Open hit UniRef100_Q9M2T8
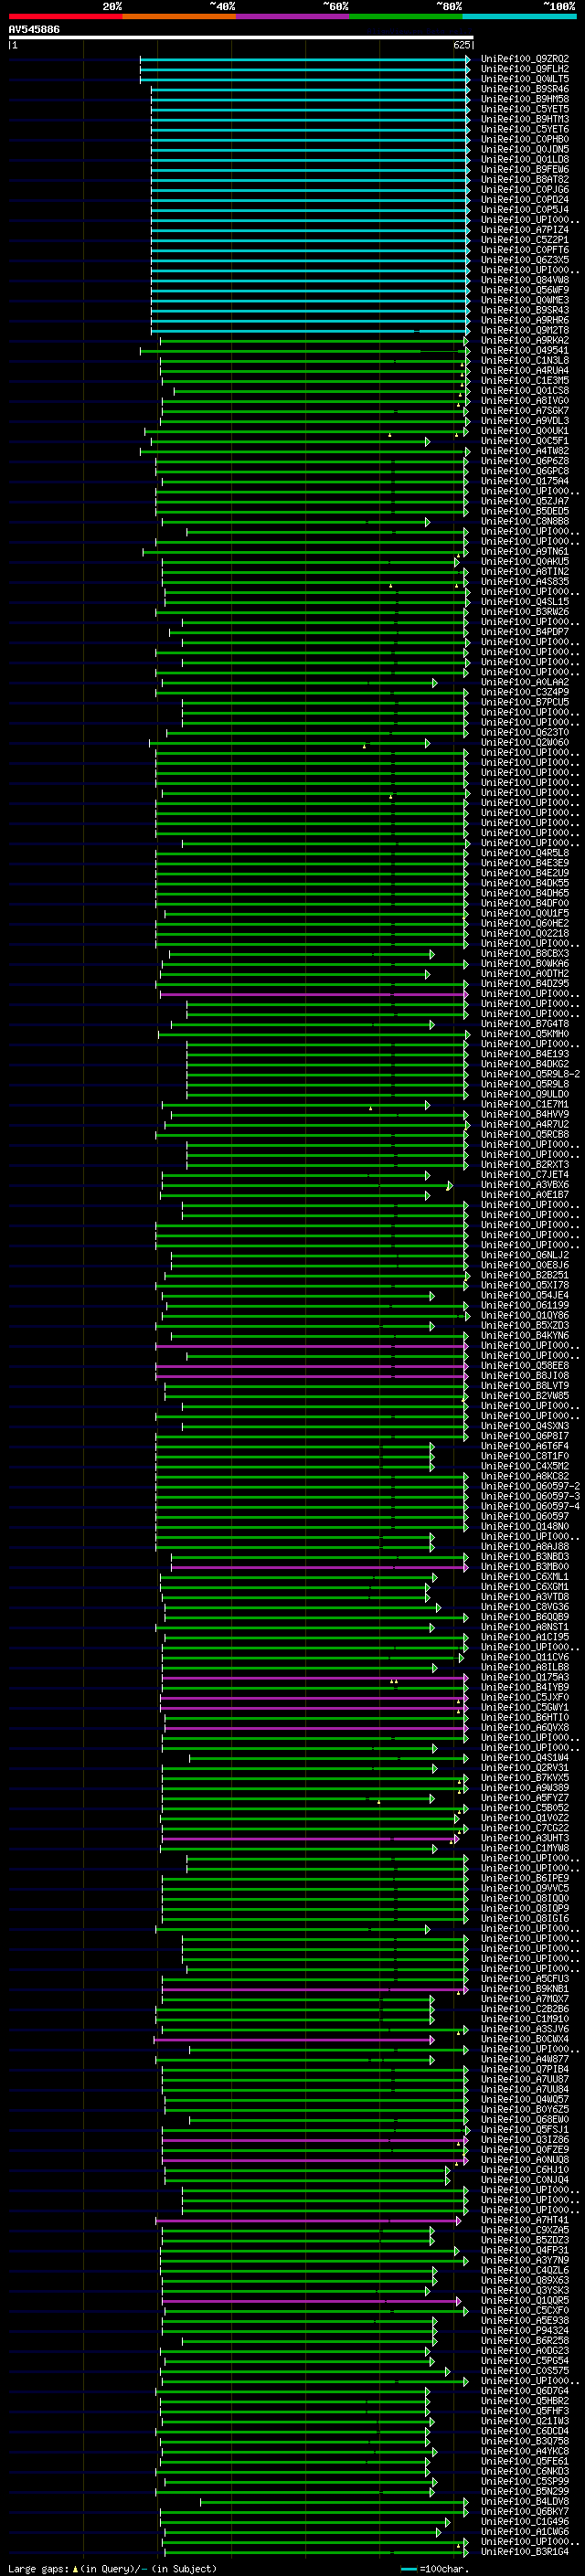585x2576 pixels. [525, 330]
